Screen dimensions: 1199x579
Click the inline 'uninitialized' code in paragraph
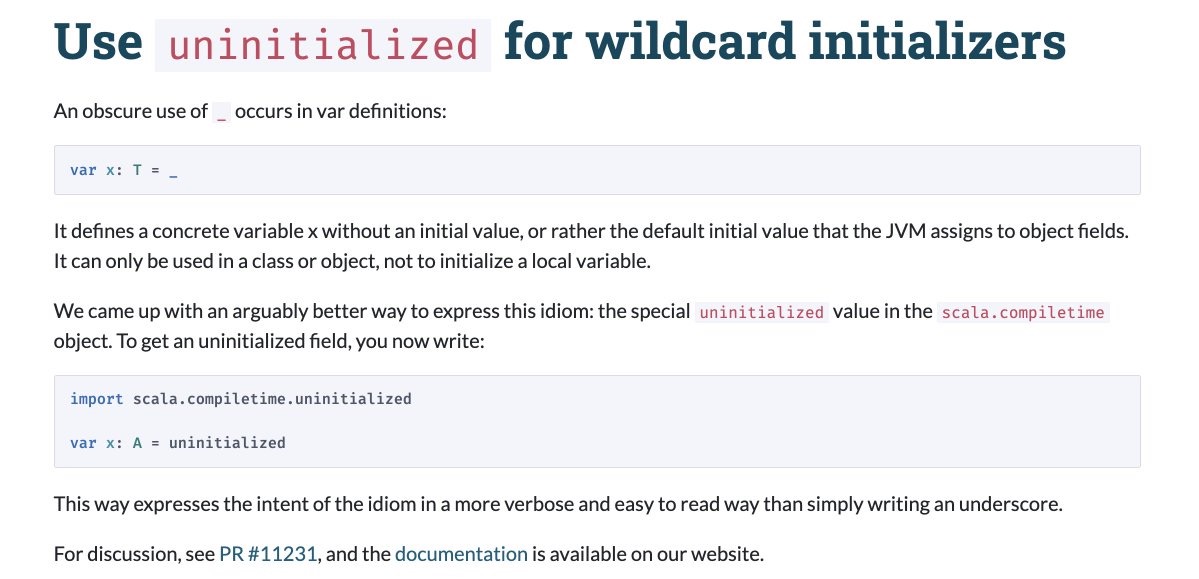762,312
